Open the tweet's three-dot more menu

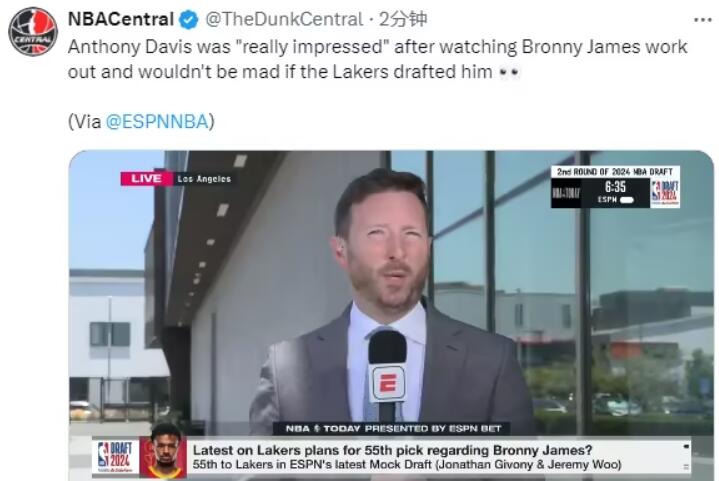(x=702, y=20)
